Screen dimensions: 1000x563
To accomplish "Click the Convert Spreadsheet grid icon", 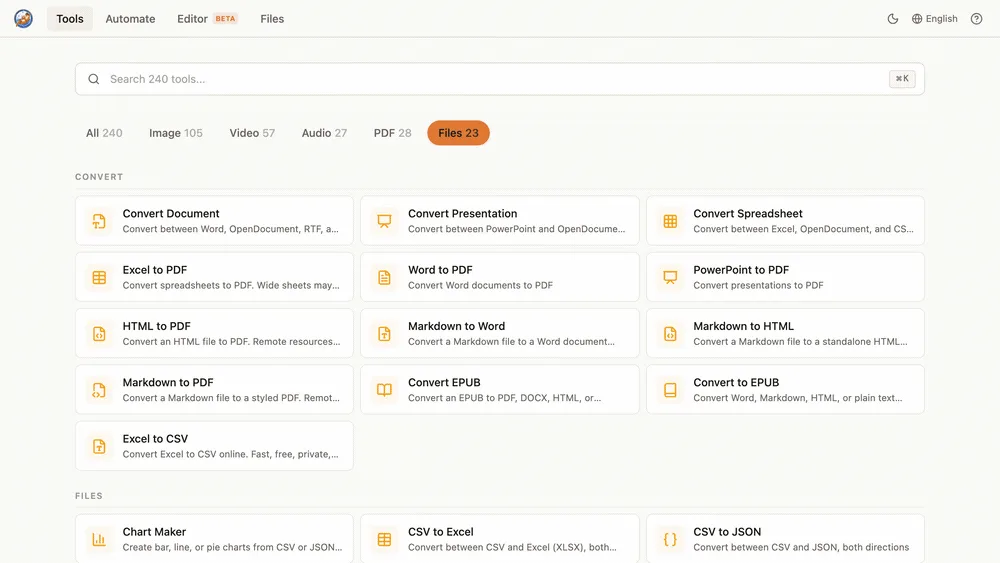I will [670, 221].
